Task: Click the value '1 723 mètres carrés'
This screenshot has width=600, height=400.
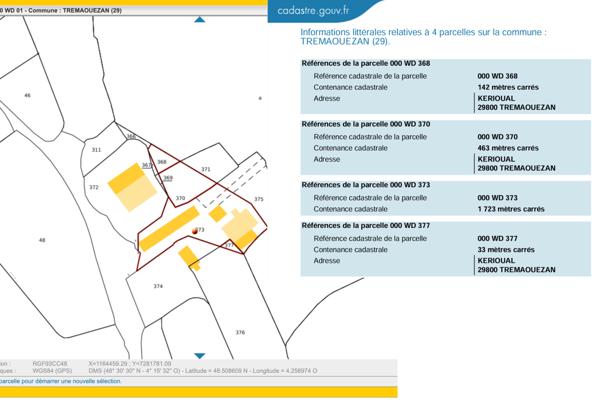Action: [x=511, y=209]
